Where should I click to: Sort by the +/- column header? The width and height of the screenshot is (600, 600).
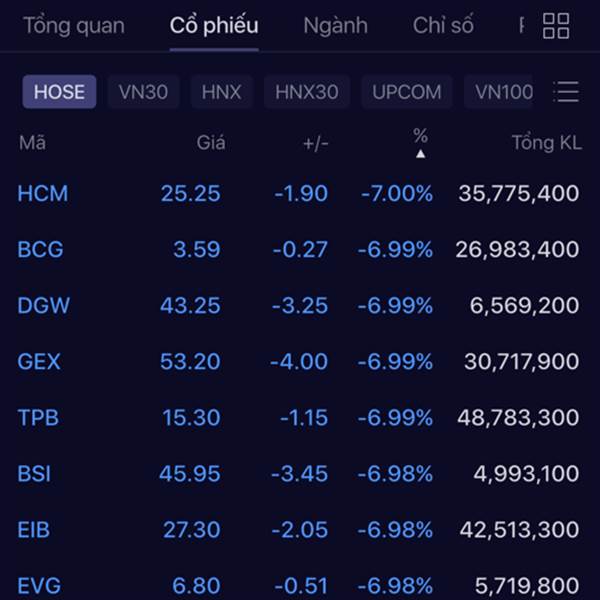coord(316,143)
